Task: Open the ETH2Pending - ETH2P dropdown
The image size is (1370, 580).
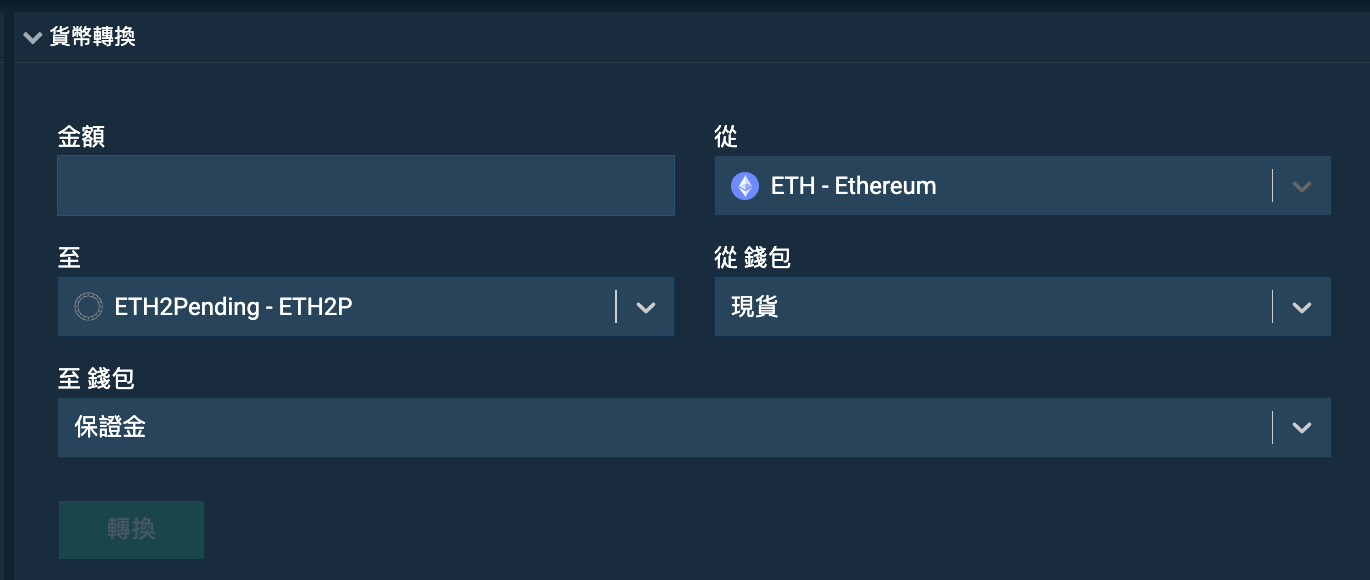Action: (366, 307)
